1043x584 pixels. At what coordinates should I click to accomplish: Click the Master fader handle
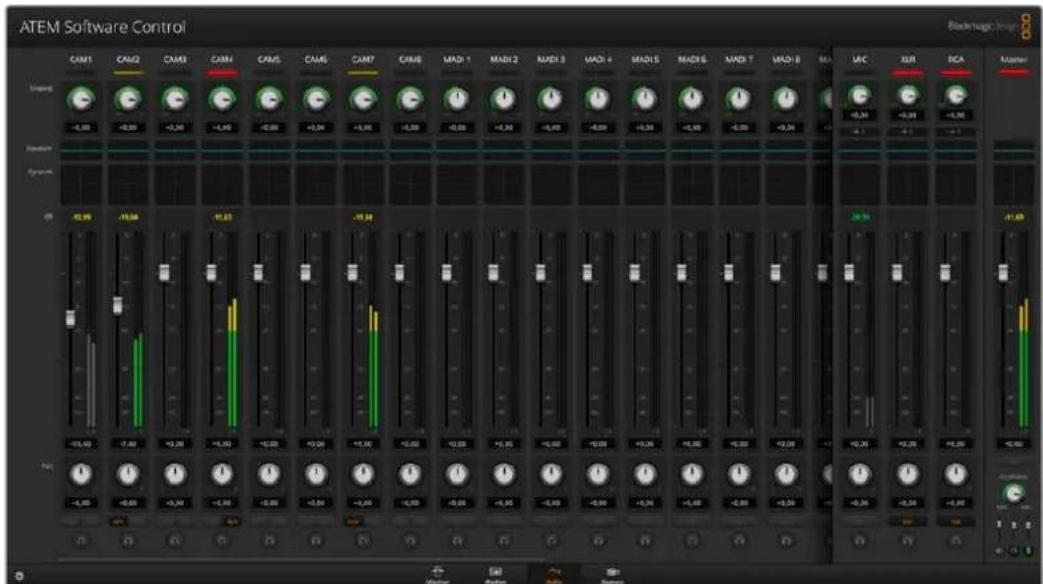[x=1003, y=273]
